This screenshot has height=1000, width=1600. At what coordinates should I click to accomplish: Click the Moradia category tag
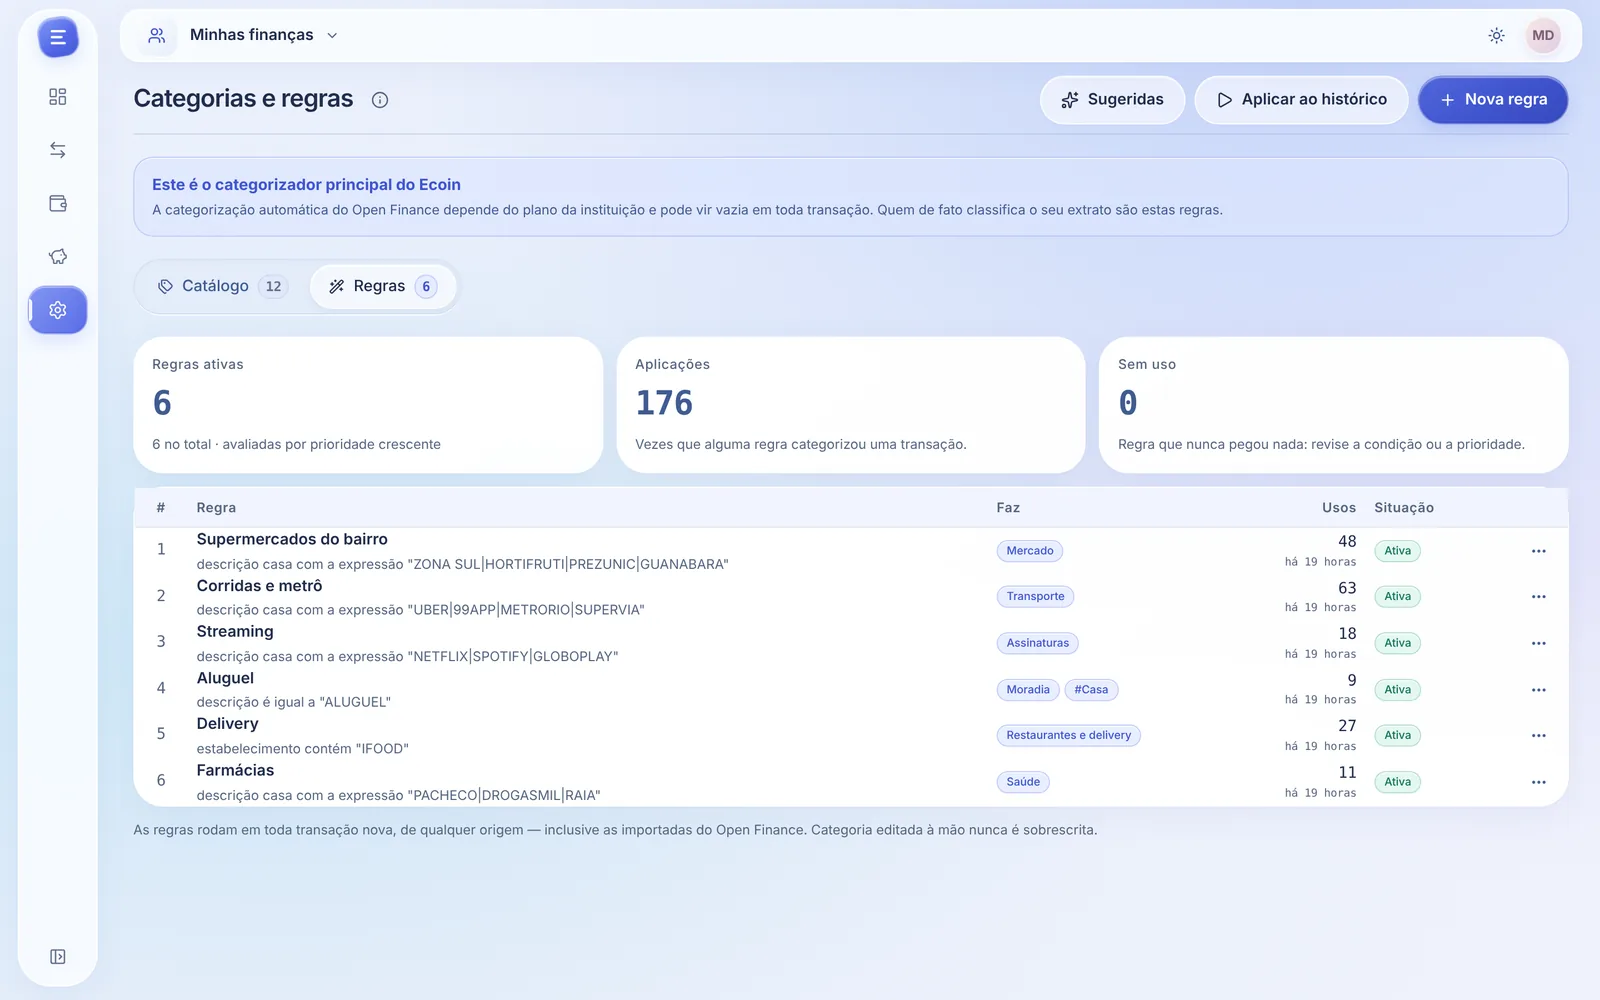tap(1028, 690)
